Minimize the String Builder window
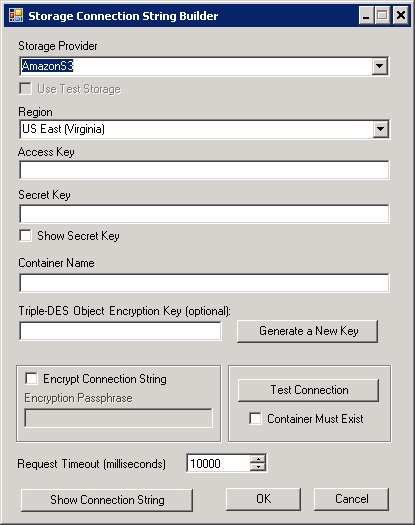415x525 pixels. click(366, 16)
